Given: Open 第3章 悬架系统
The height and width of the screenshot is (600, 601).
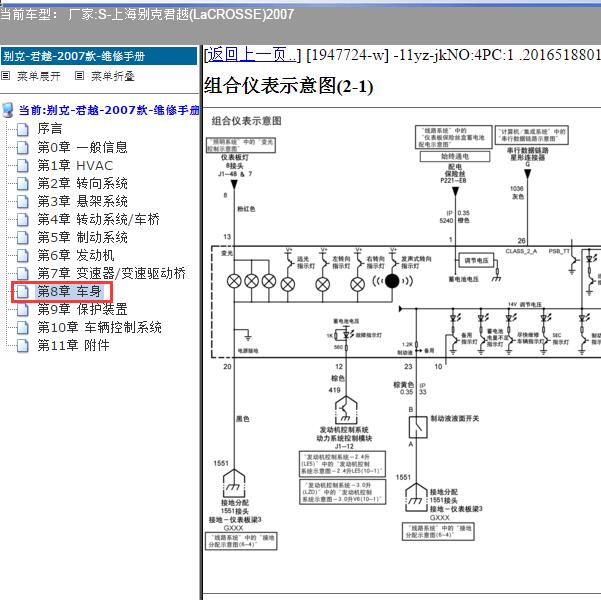Looking at the screenshot, I should click(x=82, y=201).
